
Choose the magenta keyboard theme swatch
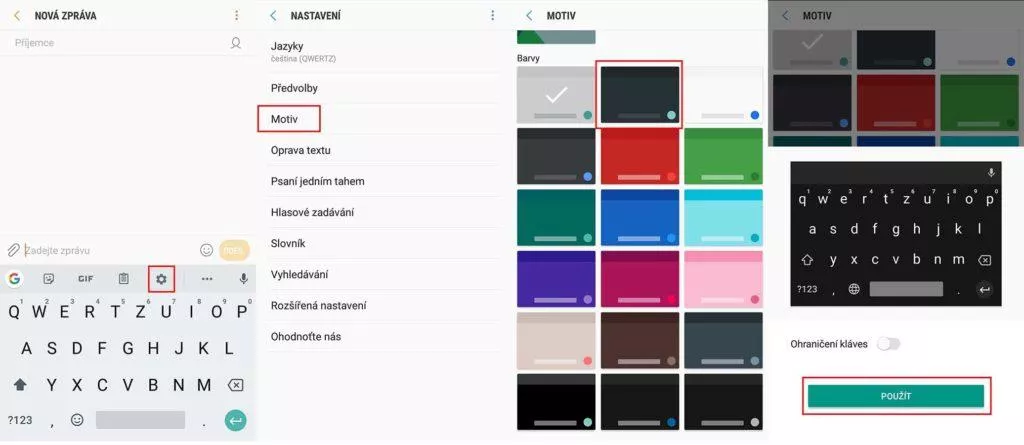tap(640, 279)
